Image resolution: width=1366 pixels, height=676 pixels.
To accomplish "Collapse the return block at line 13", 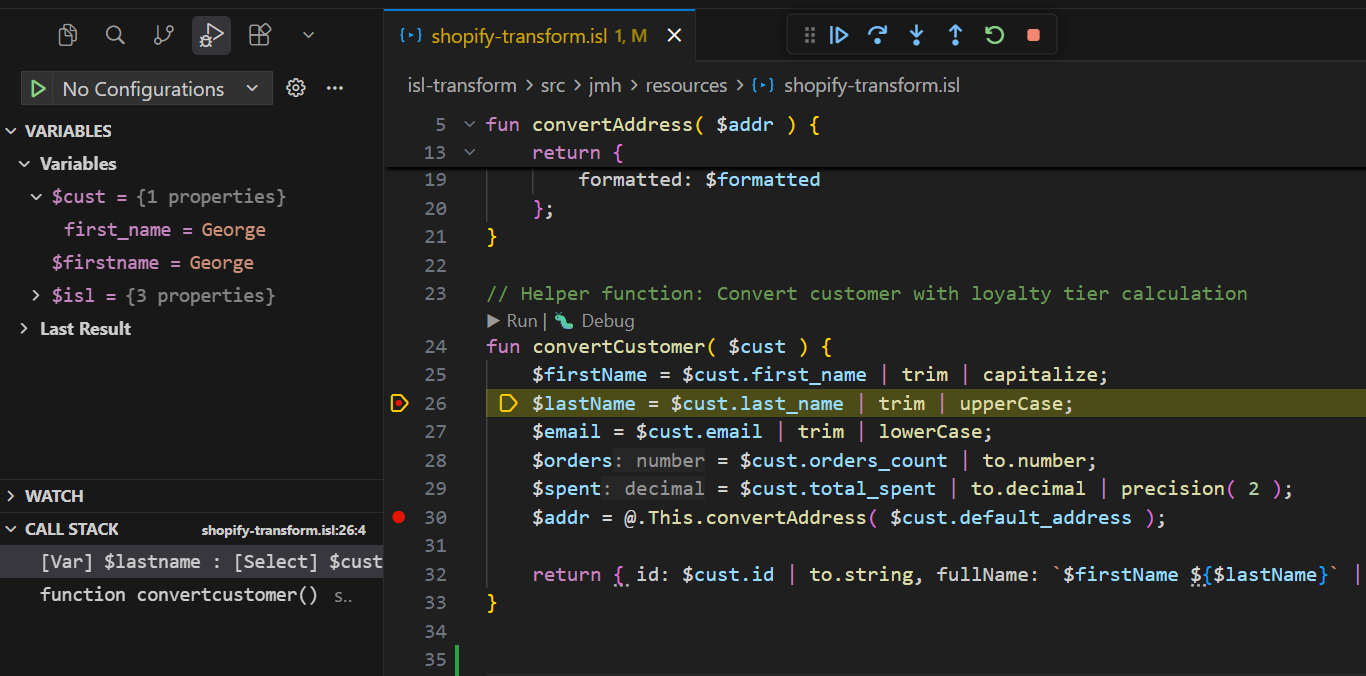I will tap(469, 152).
